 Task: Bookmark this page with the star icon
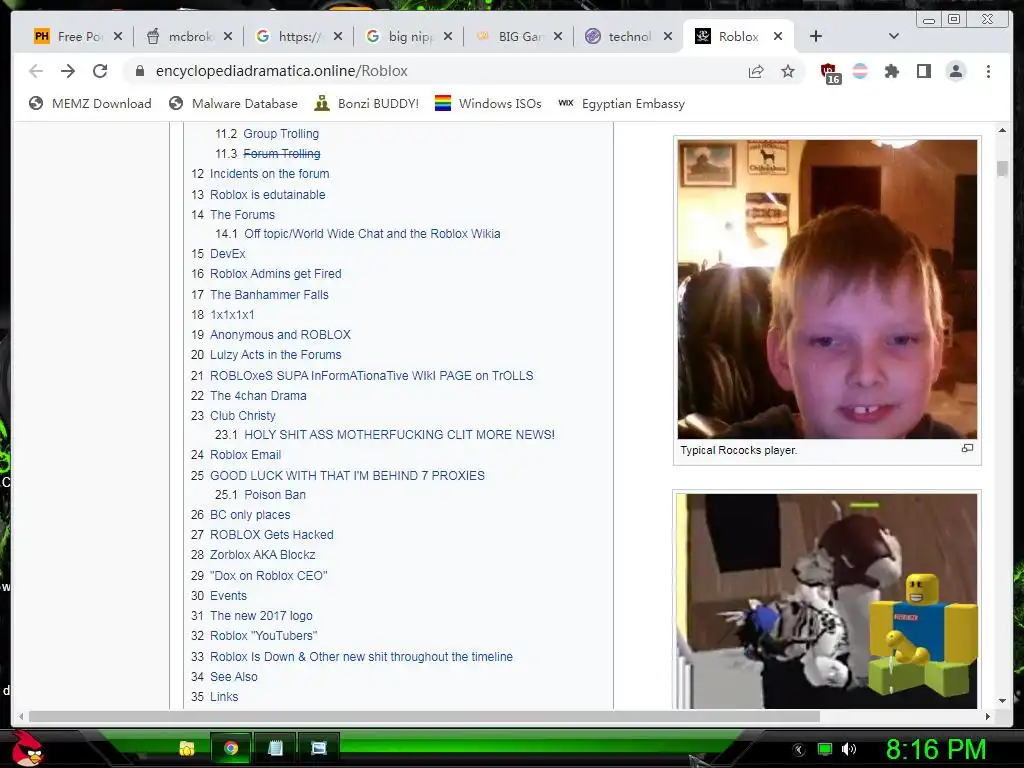click(x=788, y=71)
